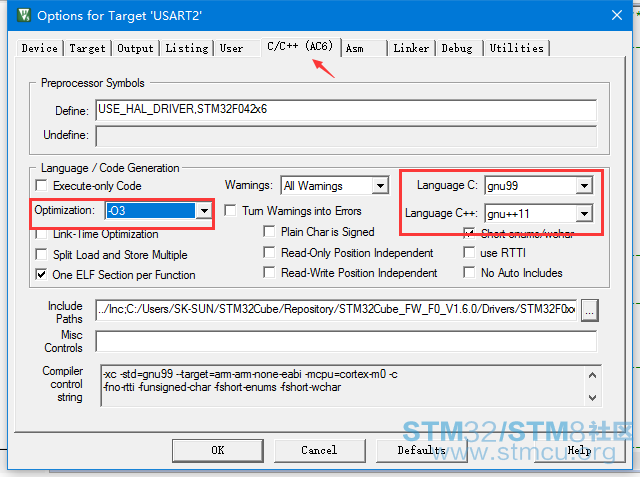Open Help for this dialog
This screenshot has width=640, height=477.
(580, 450)
